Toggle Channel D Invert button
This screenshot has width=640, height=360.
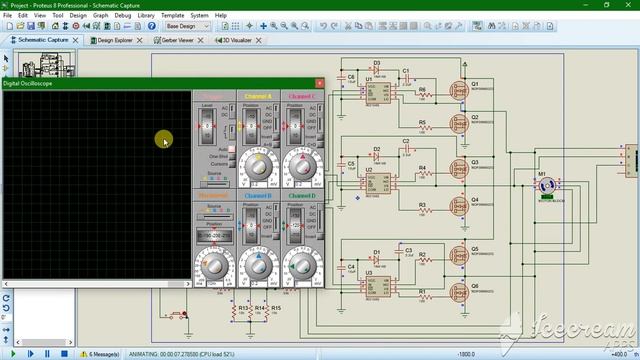320,236
